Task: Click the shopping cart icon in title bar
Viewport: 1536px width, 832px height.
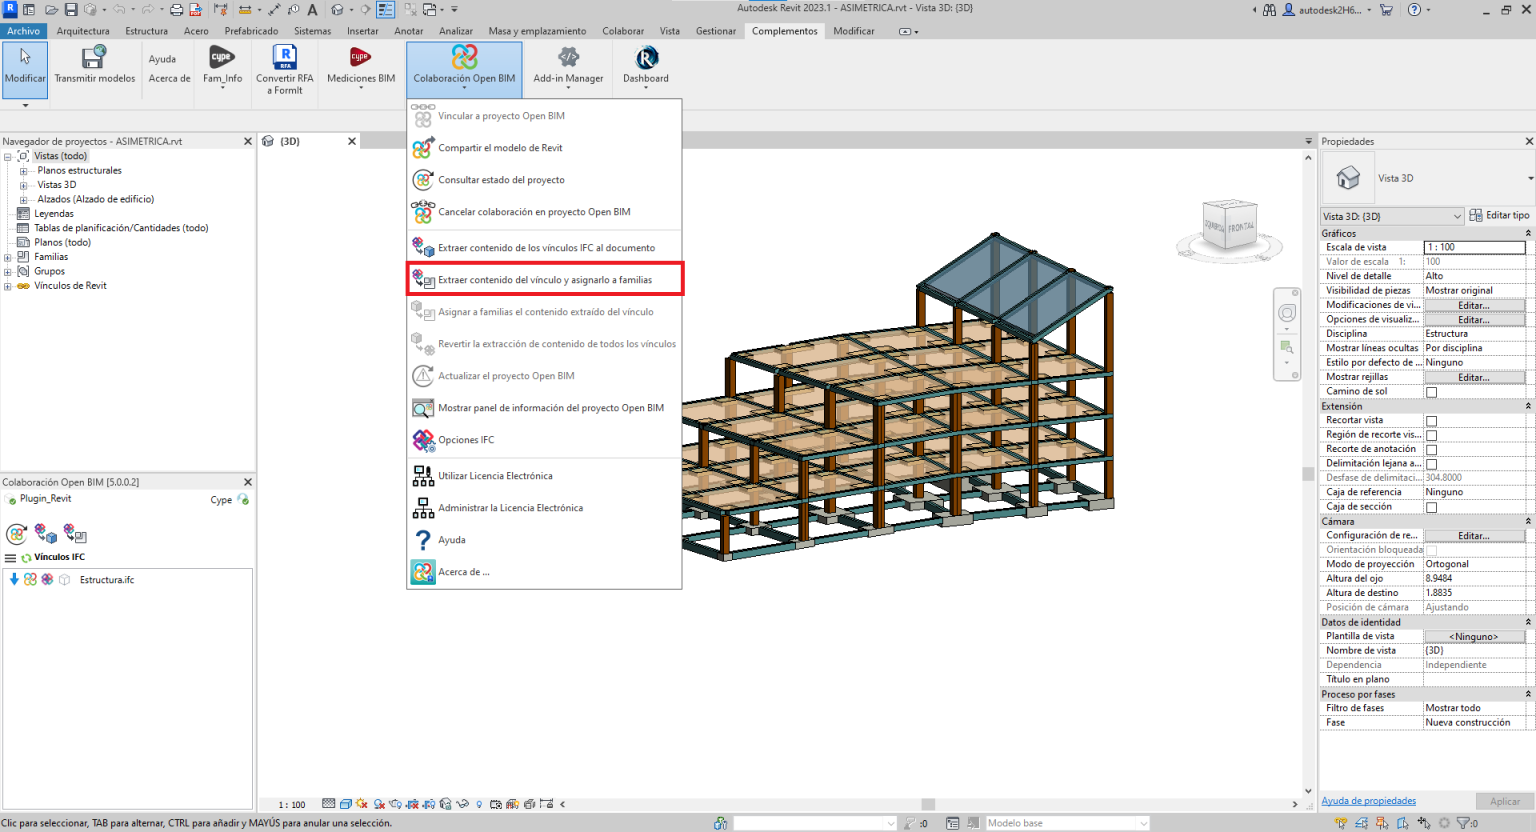Action: tap(1386, 9)
